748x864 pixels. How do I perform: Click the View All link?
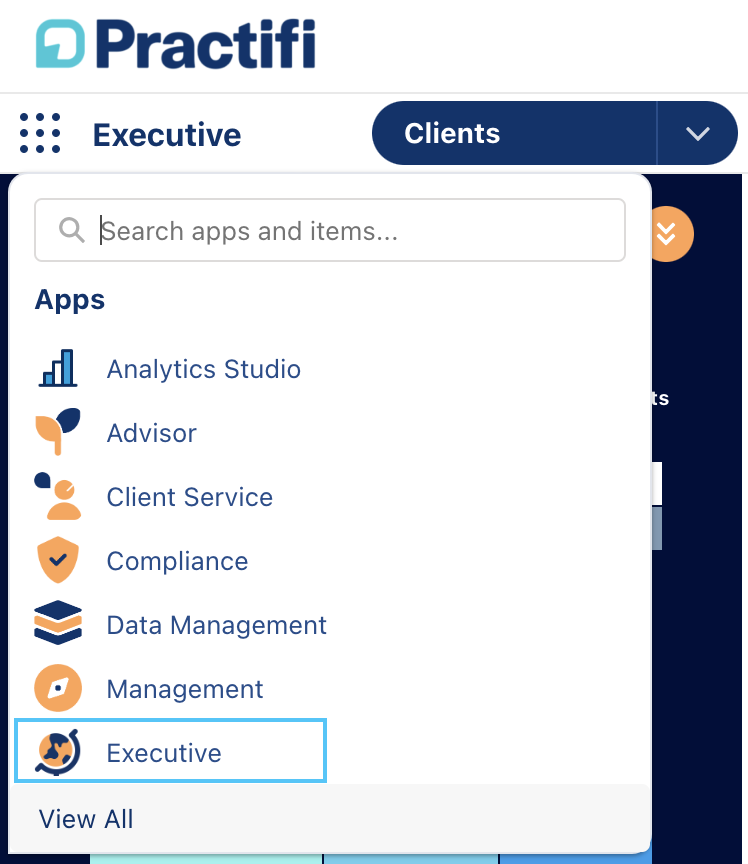[x=86, y=819]
